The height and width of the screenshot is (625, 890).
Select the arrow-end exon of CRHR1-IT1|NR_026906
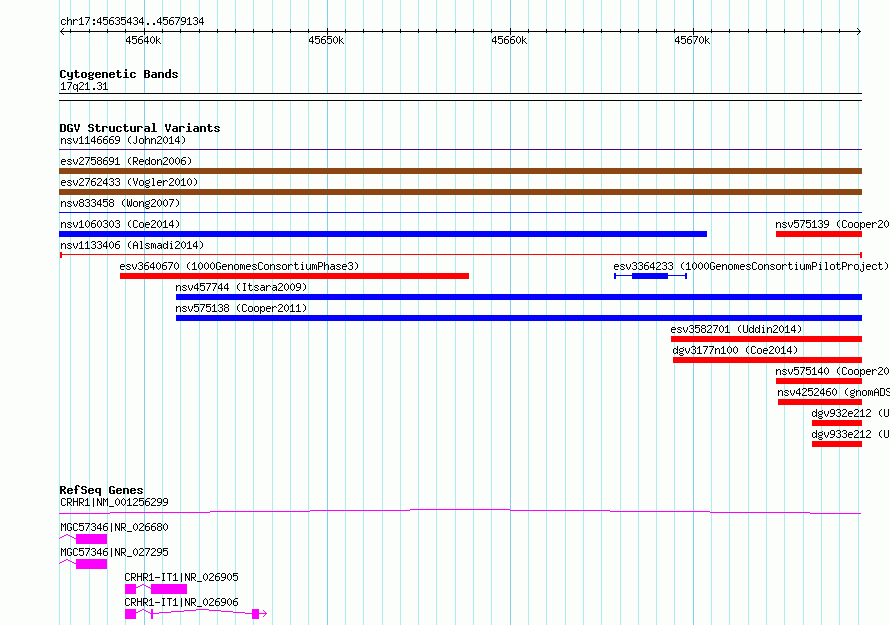click(256, 614)
